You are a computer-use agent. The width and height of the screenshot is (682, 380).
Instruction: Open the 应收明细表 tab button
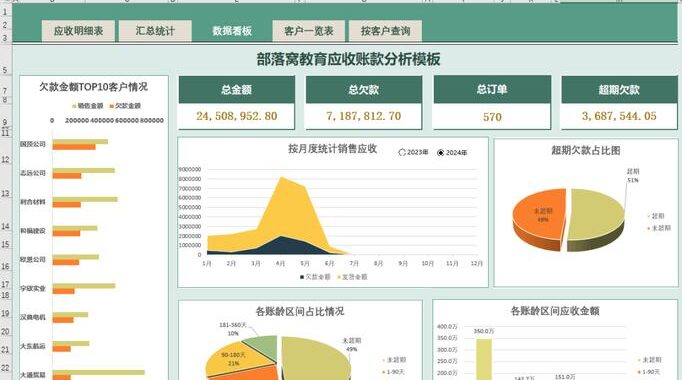click(x=78, y=31)
